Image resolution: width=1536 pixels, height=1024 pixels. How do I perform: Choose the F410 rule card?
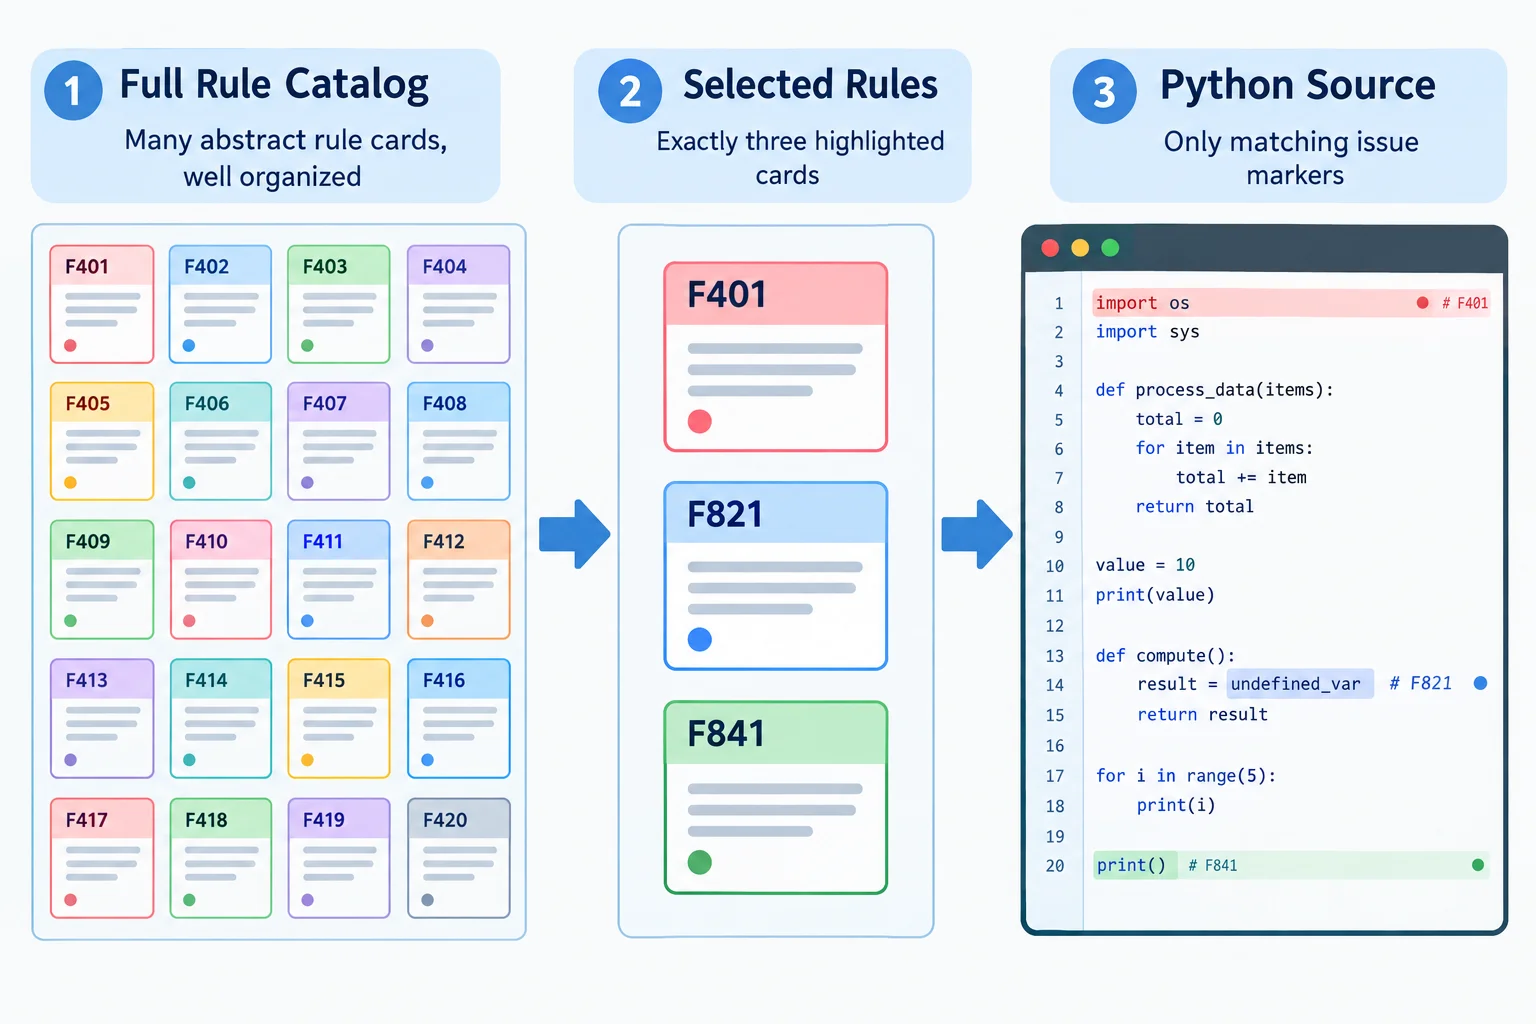(220, 579)
